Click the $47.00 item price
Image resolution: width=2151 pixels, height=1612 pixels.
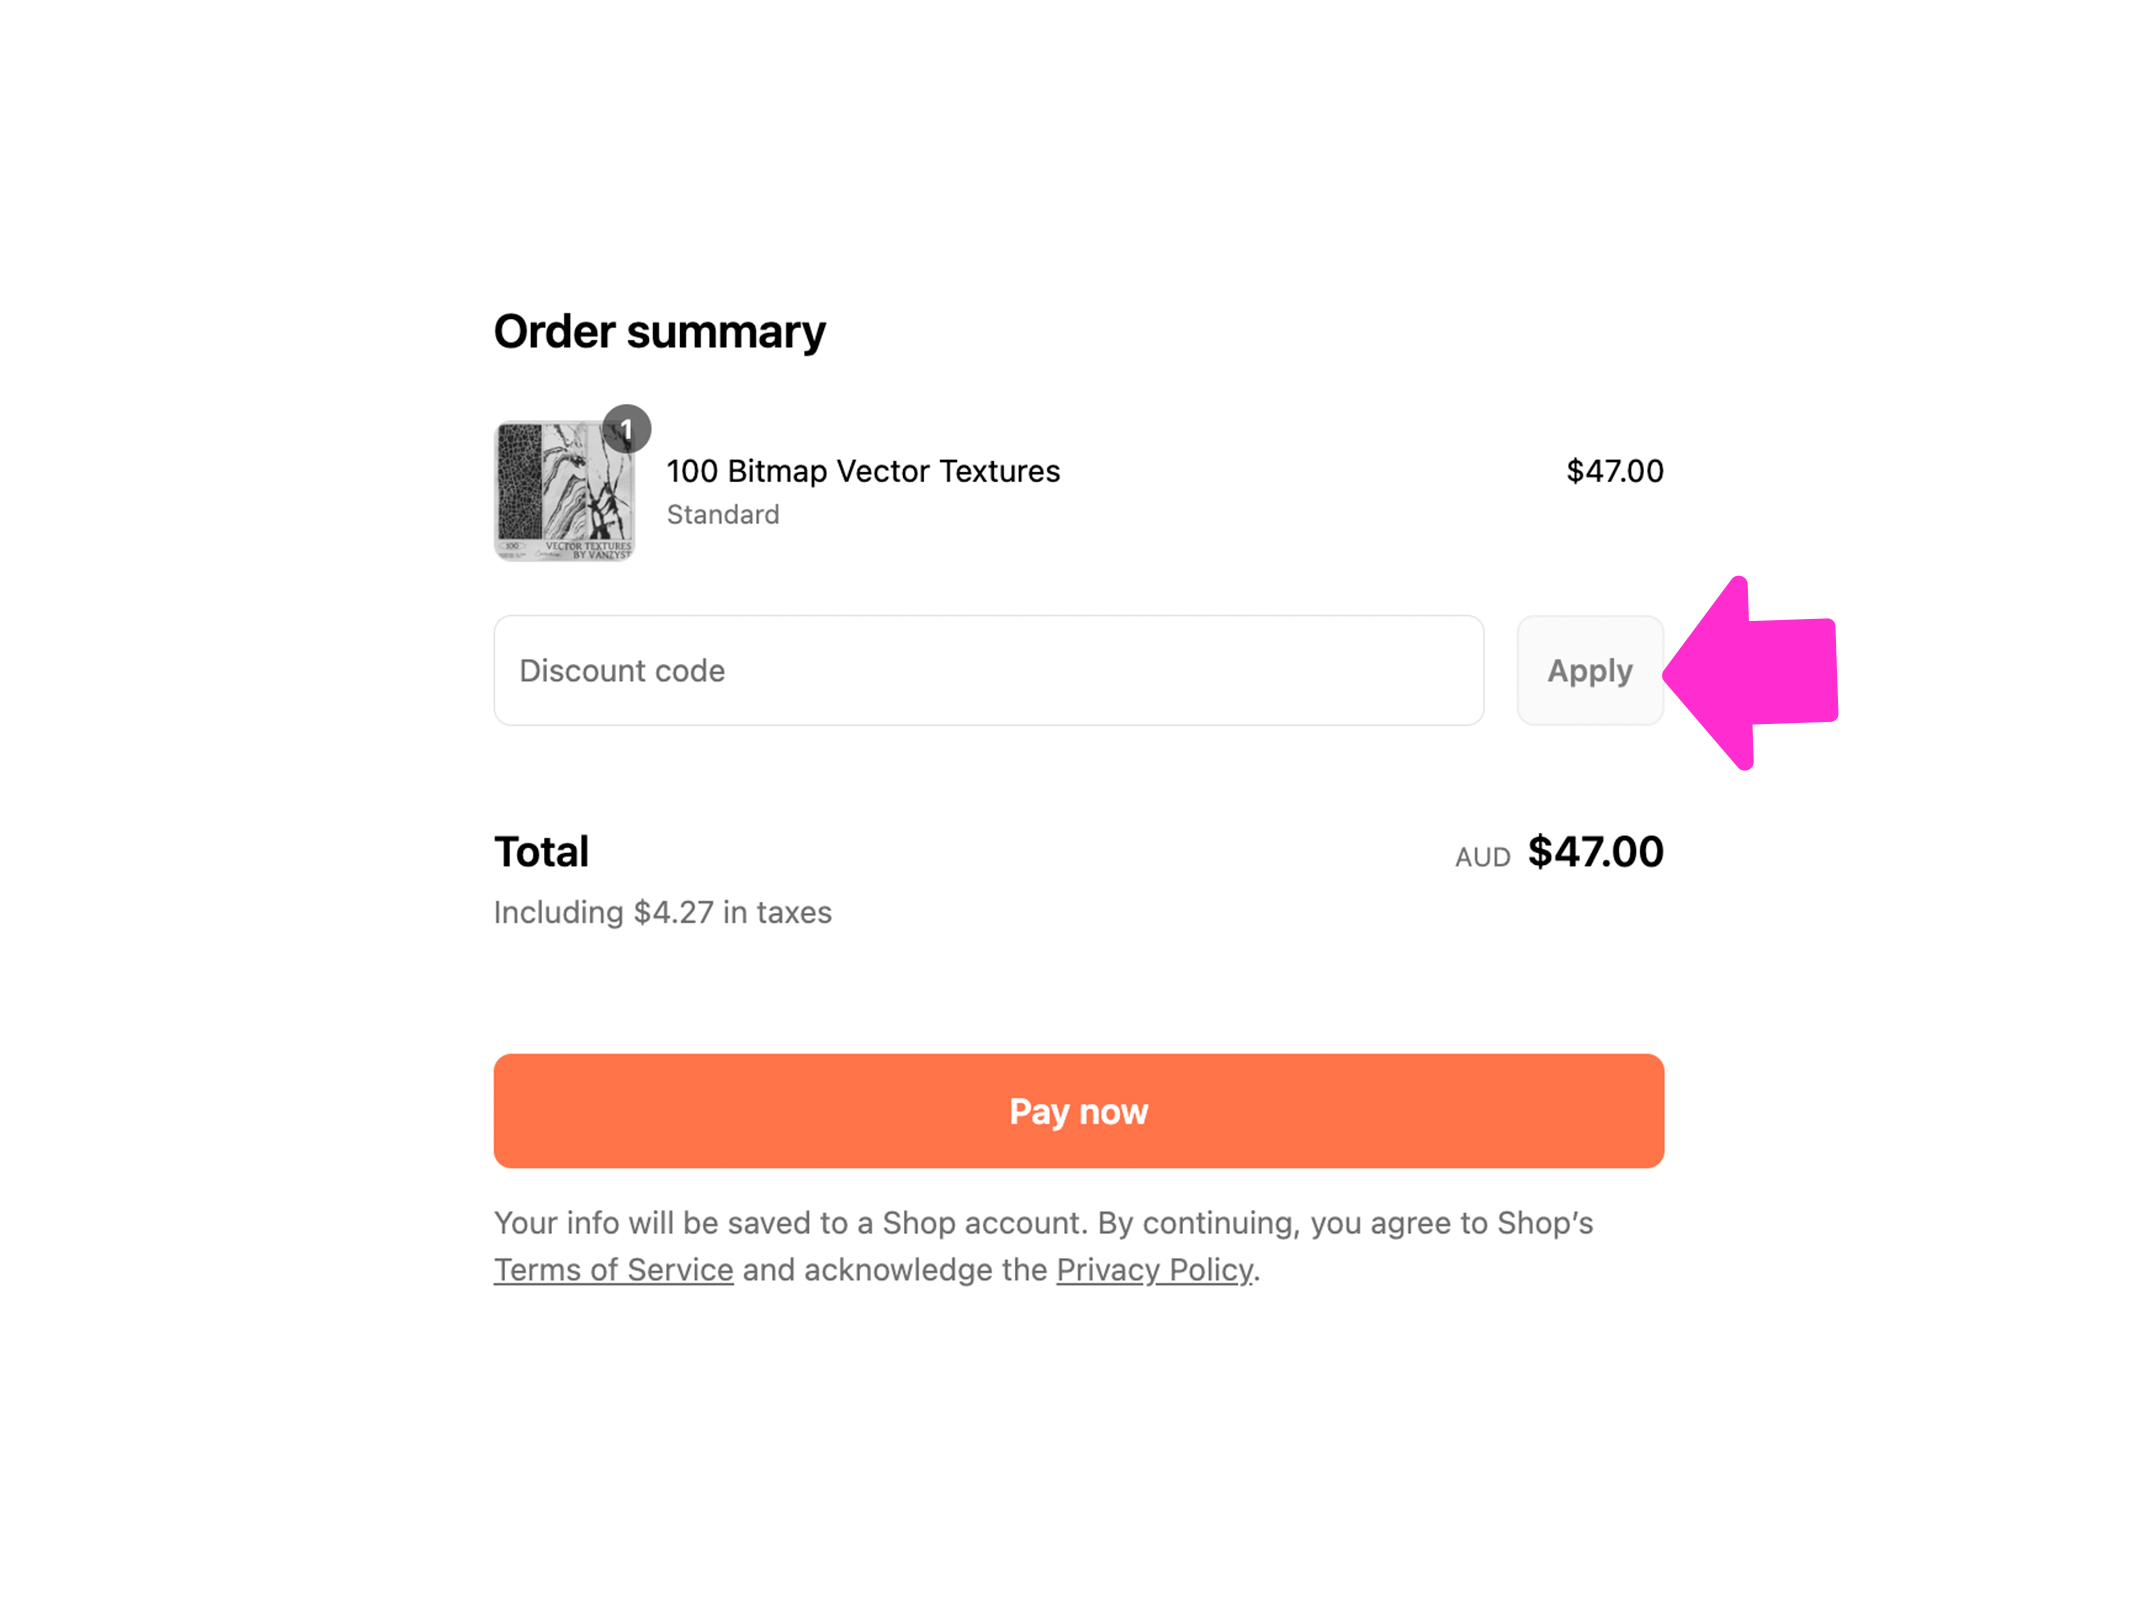[x=1616, y=471]
